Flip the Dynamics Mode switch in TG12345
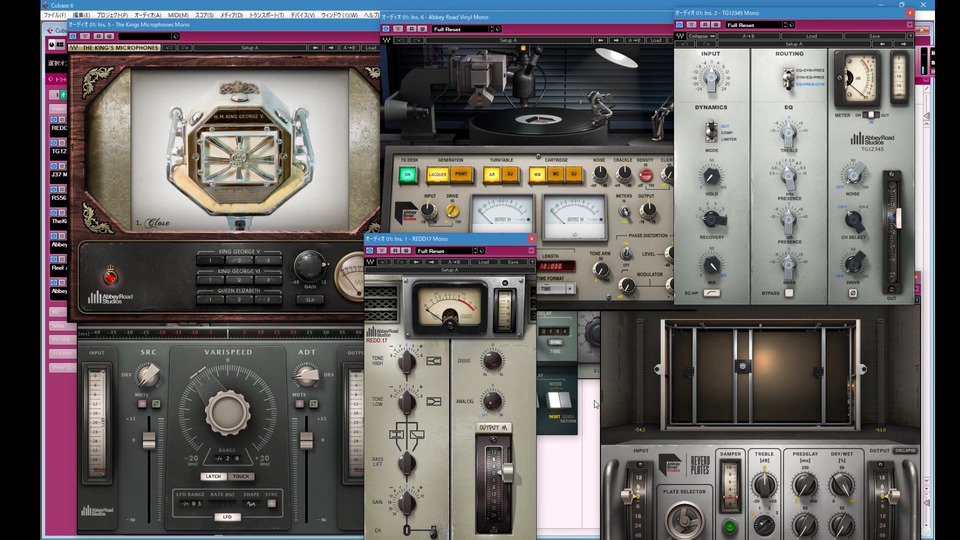Image resolution: width=960 pixels, height=540 pixels. click(711, 131)
